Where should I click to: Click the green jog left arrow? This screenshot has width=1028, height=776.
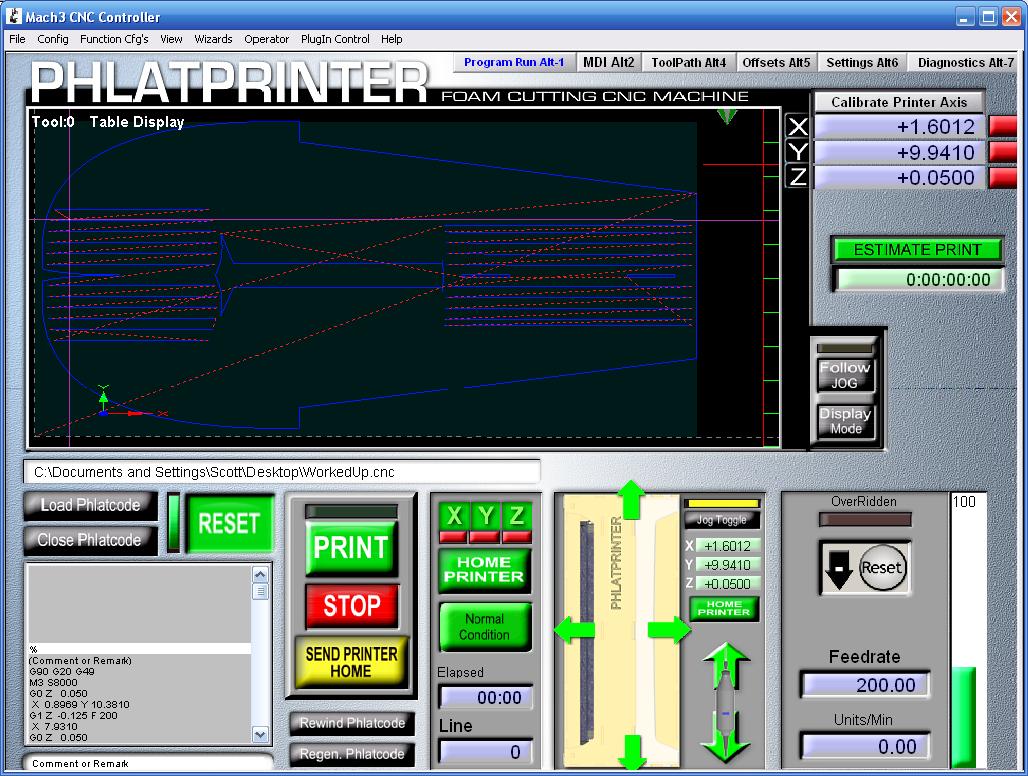coord(574,630)
